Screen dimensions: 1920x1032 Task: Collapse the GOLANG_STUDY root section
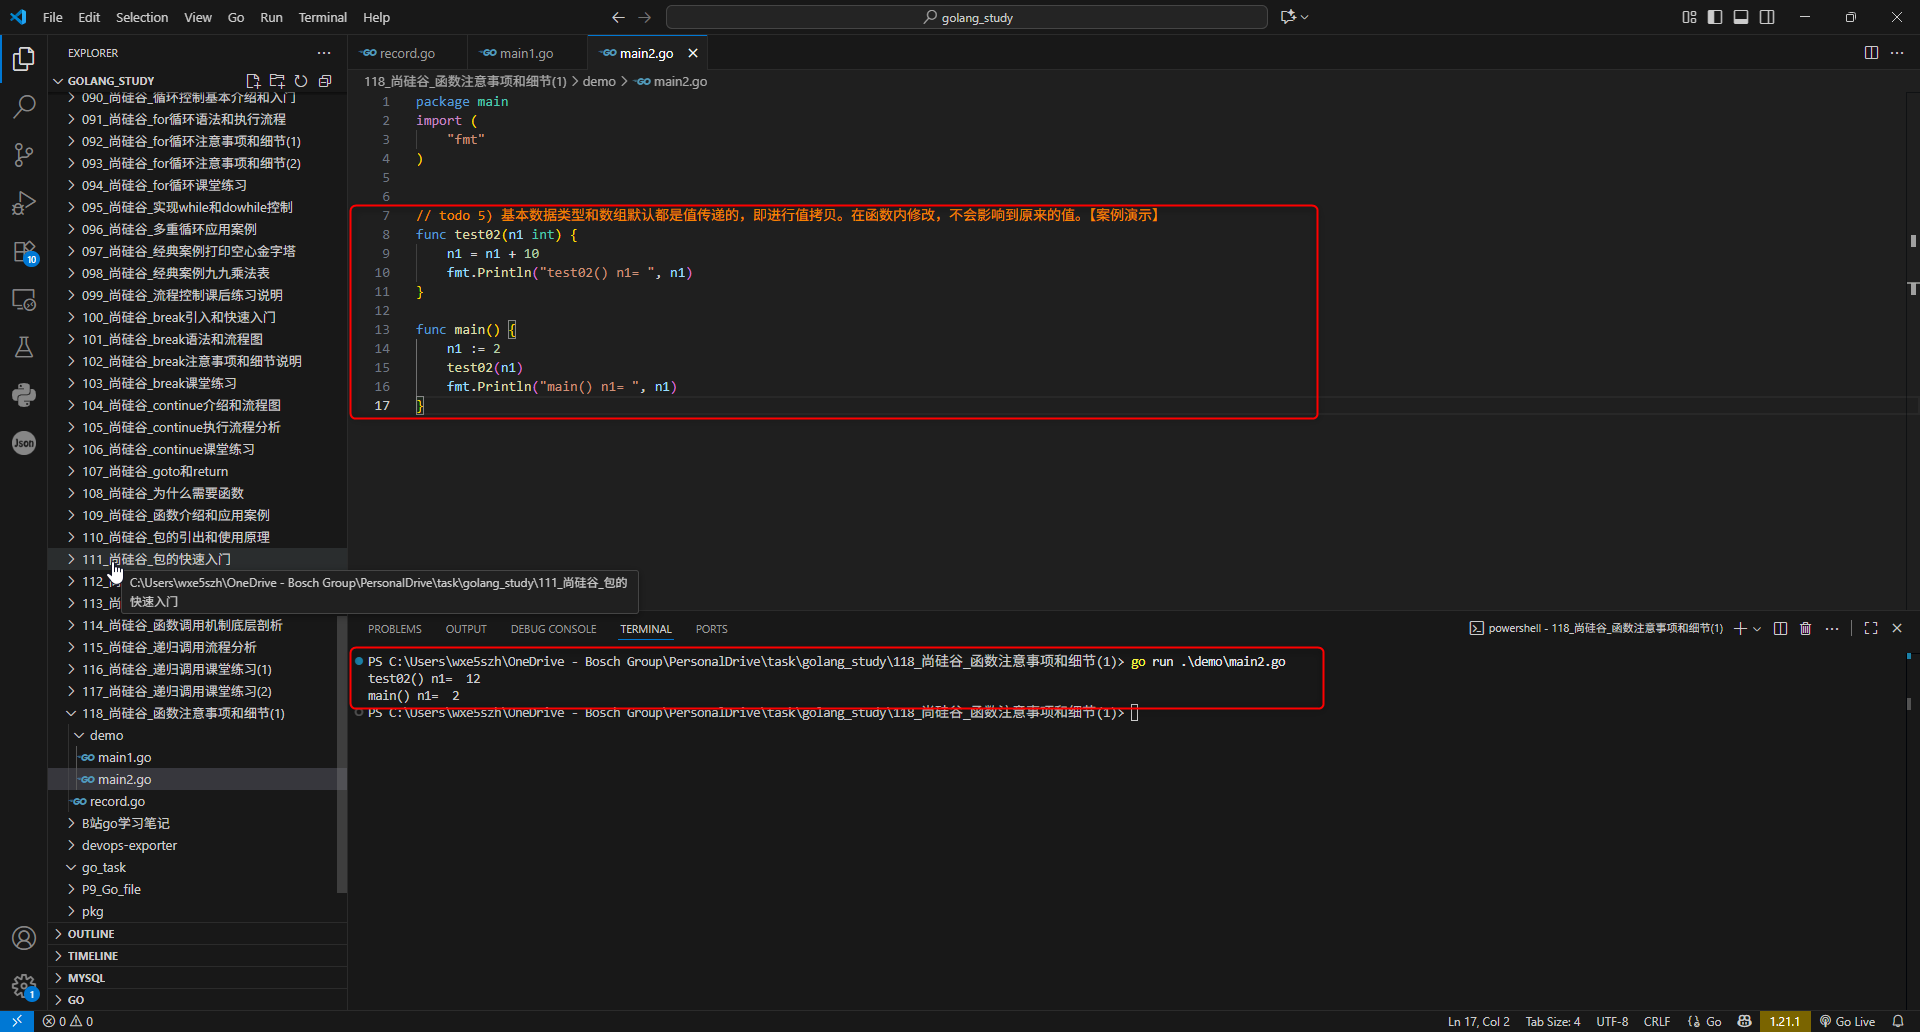pyautogui.click(x=111, y=81)
